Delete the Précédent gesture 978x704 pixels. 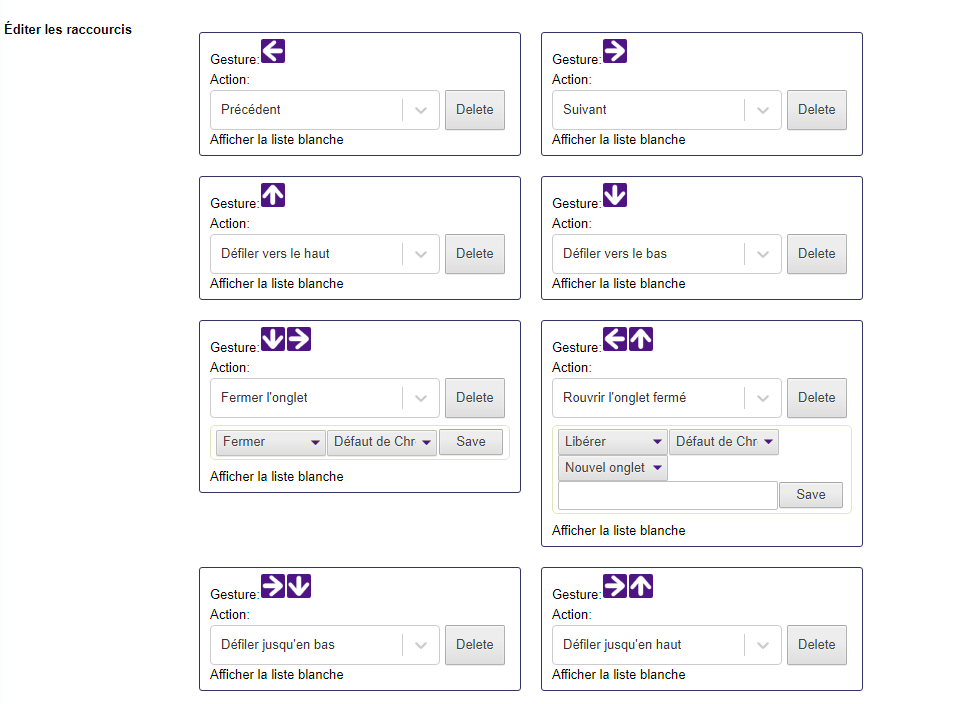click(x=475, y=110)
